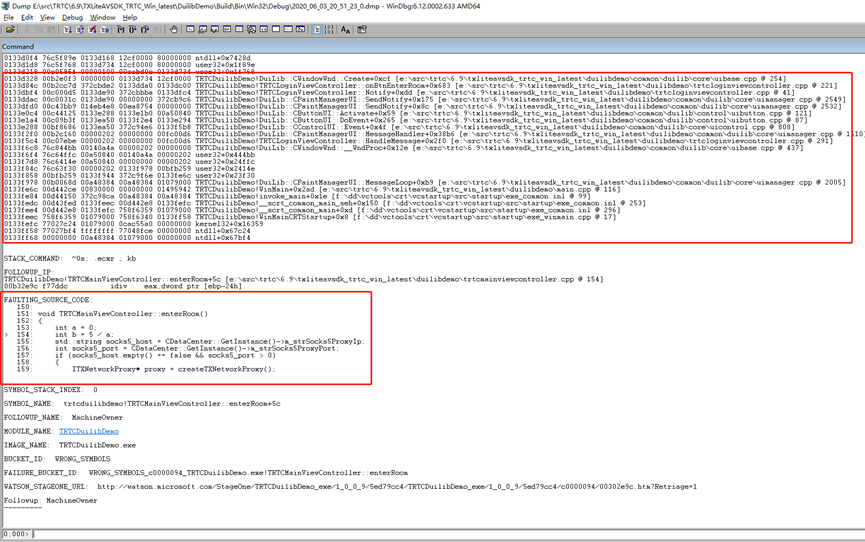The width and height of the screenshot is (865, 542).
Task: Click the Open source file icon
Action: pos(10,29)
